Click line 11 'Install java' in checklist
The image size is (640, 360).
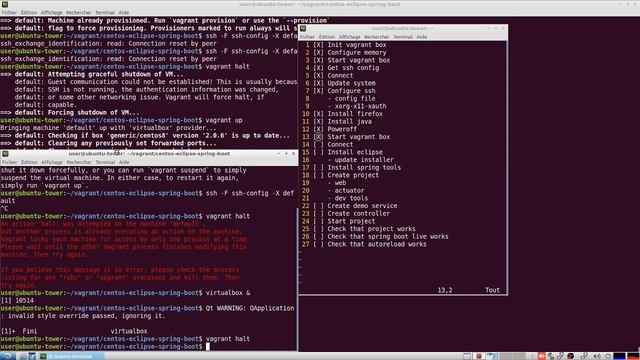[349, 122]
